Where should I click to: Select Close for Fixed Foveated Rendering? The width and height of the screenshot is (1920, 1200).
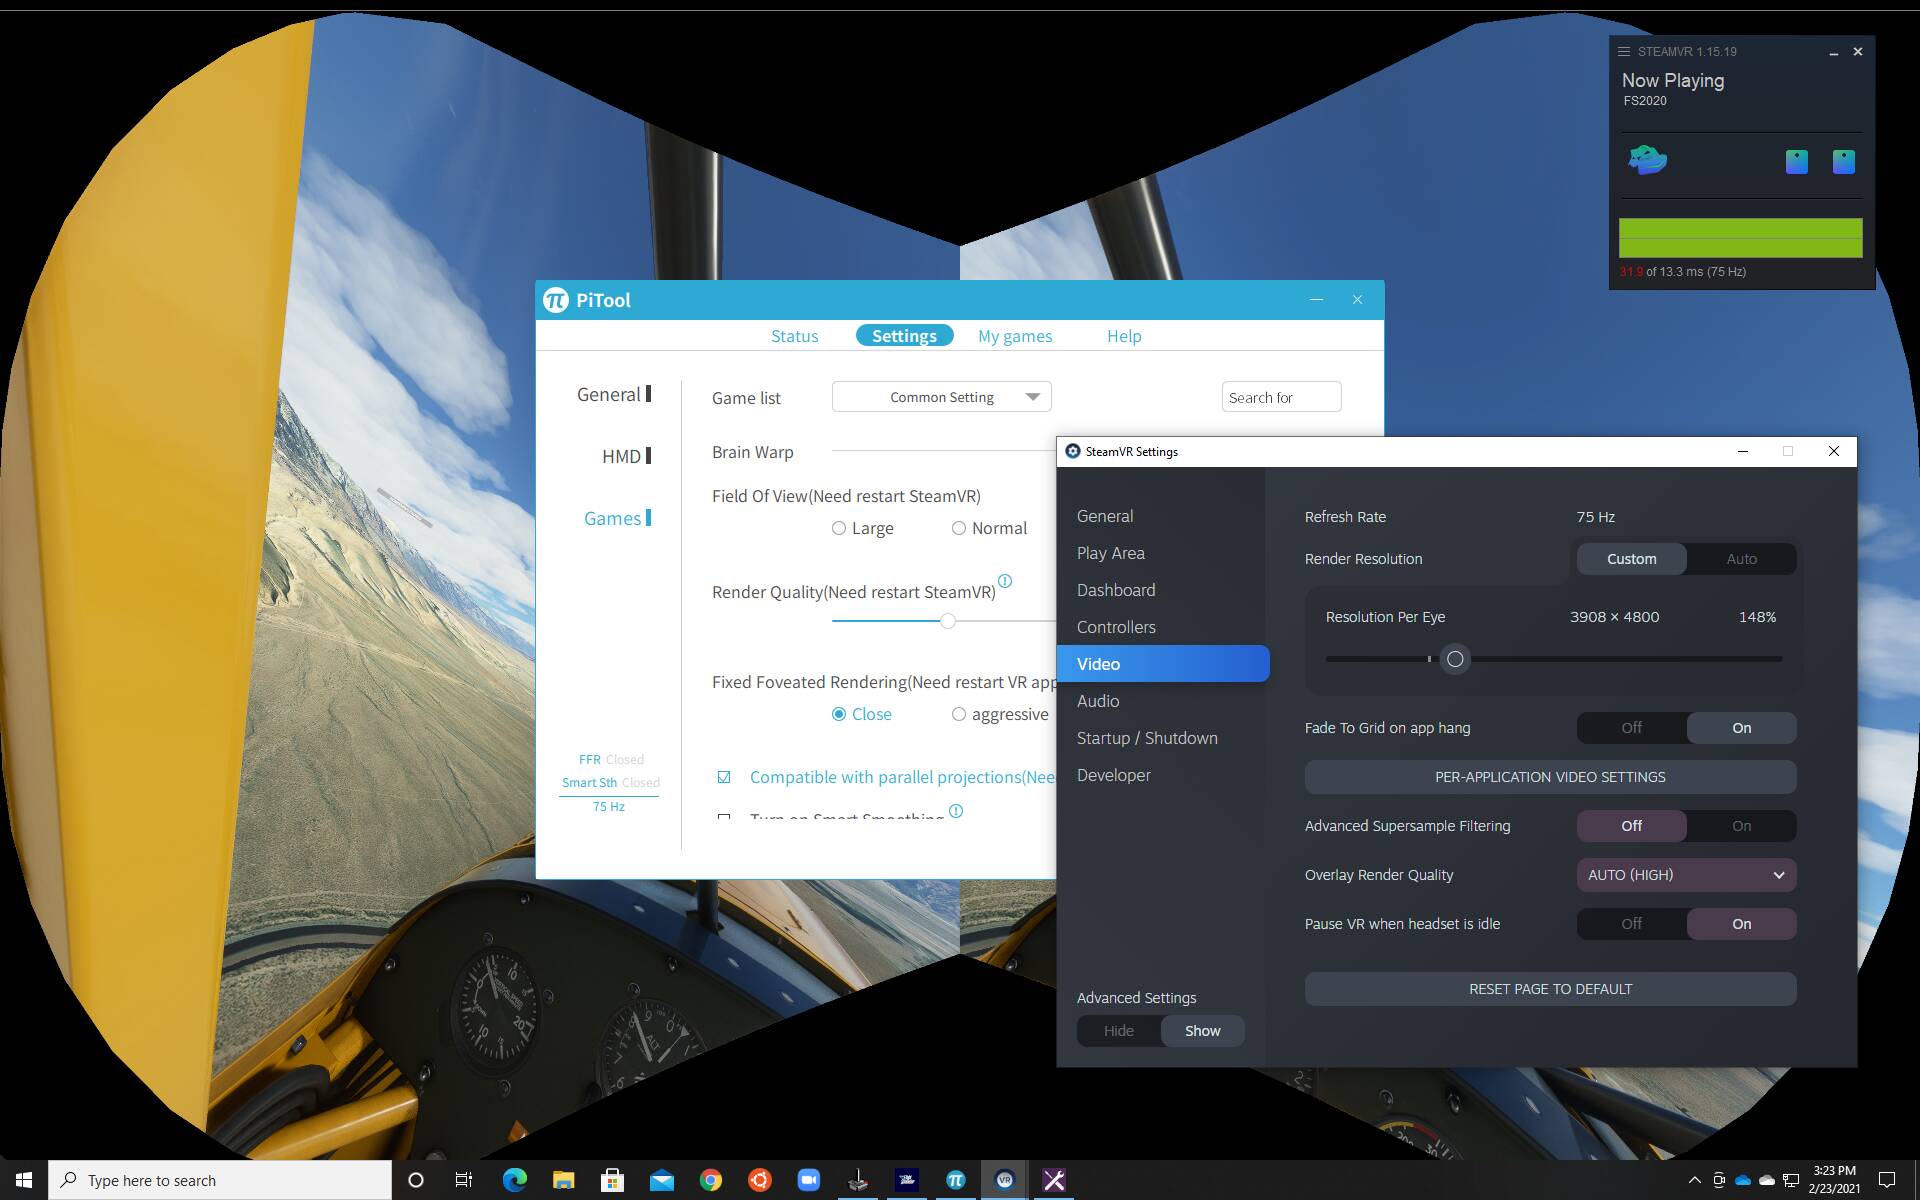coord(839,714)
